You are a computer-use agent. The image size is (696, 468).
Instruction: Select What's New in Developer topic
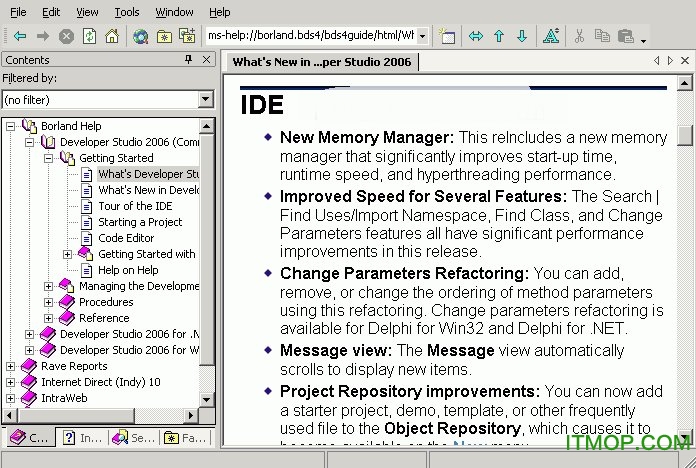[148, 190]
